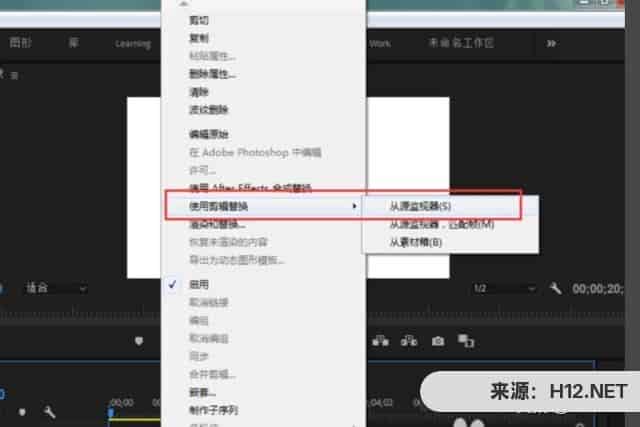The height and width of the screenshot is (427, 640).
Task: Open the 使用剪辑替换 submenu
Action: [x=264, y=206]
